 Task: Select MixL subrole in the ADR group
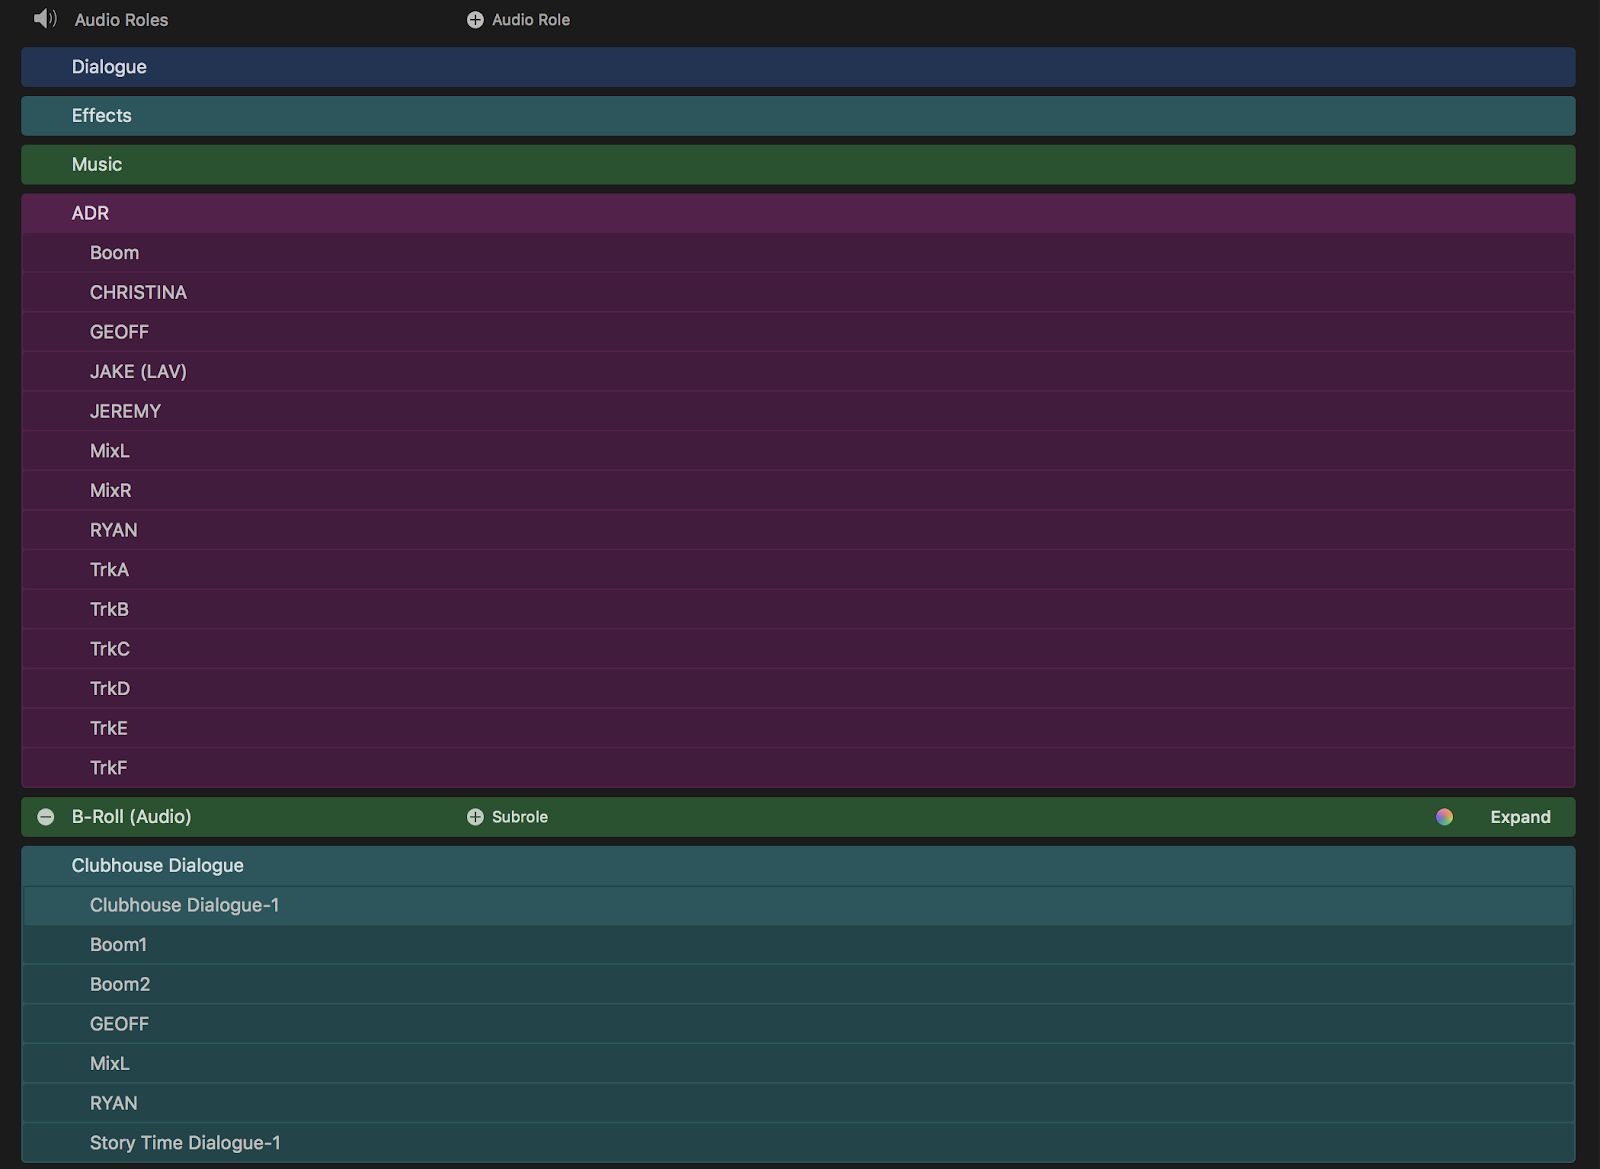point(798,451)
